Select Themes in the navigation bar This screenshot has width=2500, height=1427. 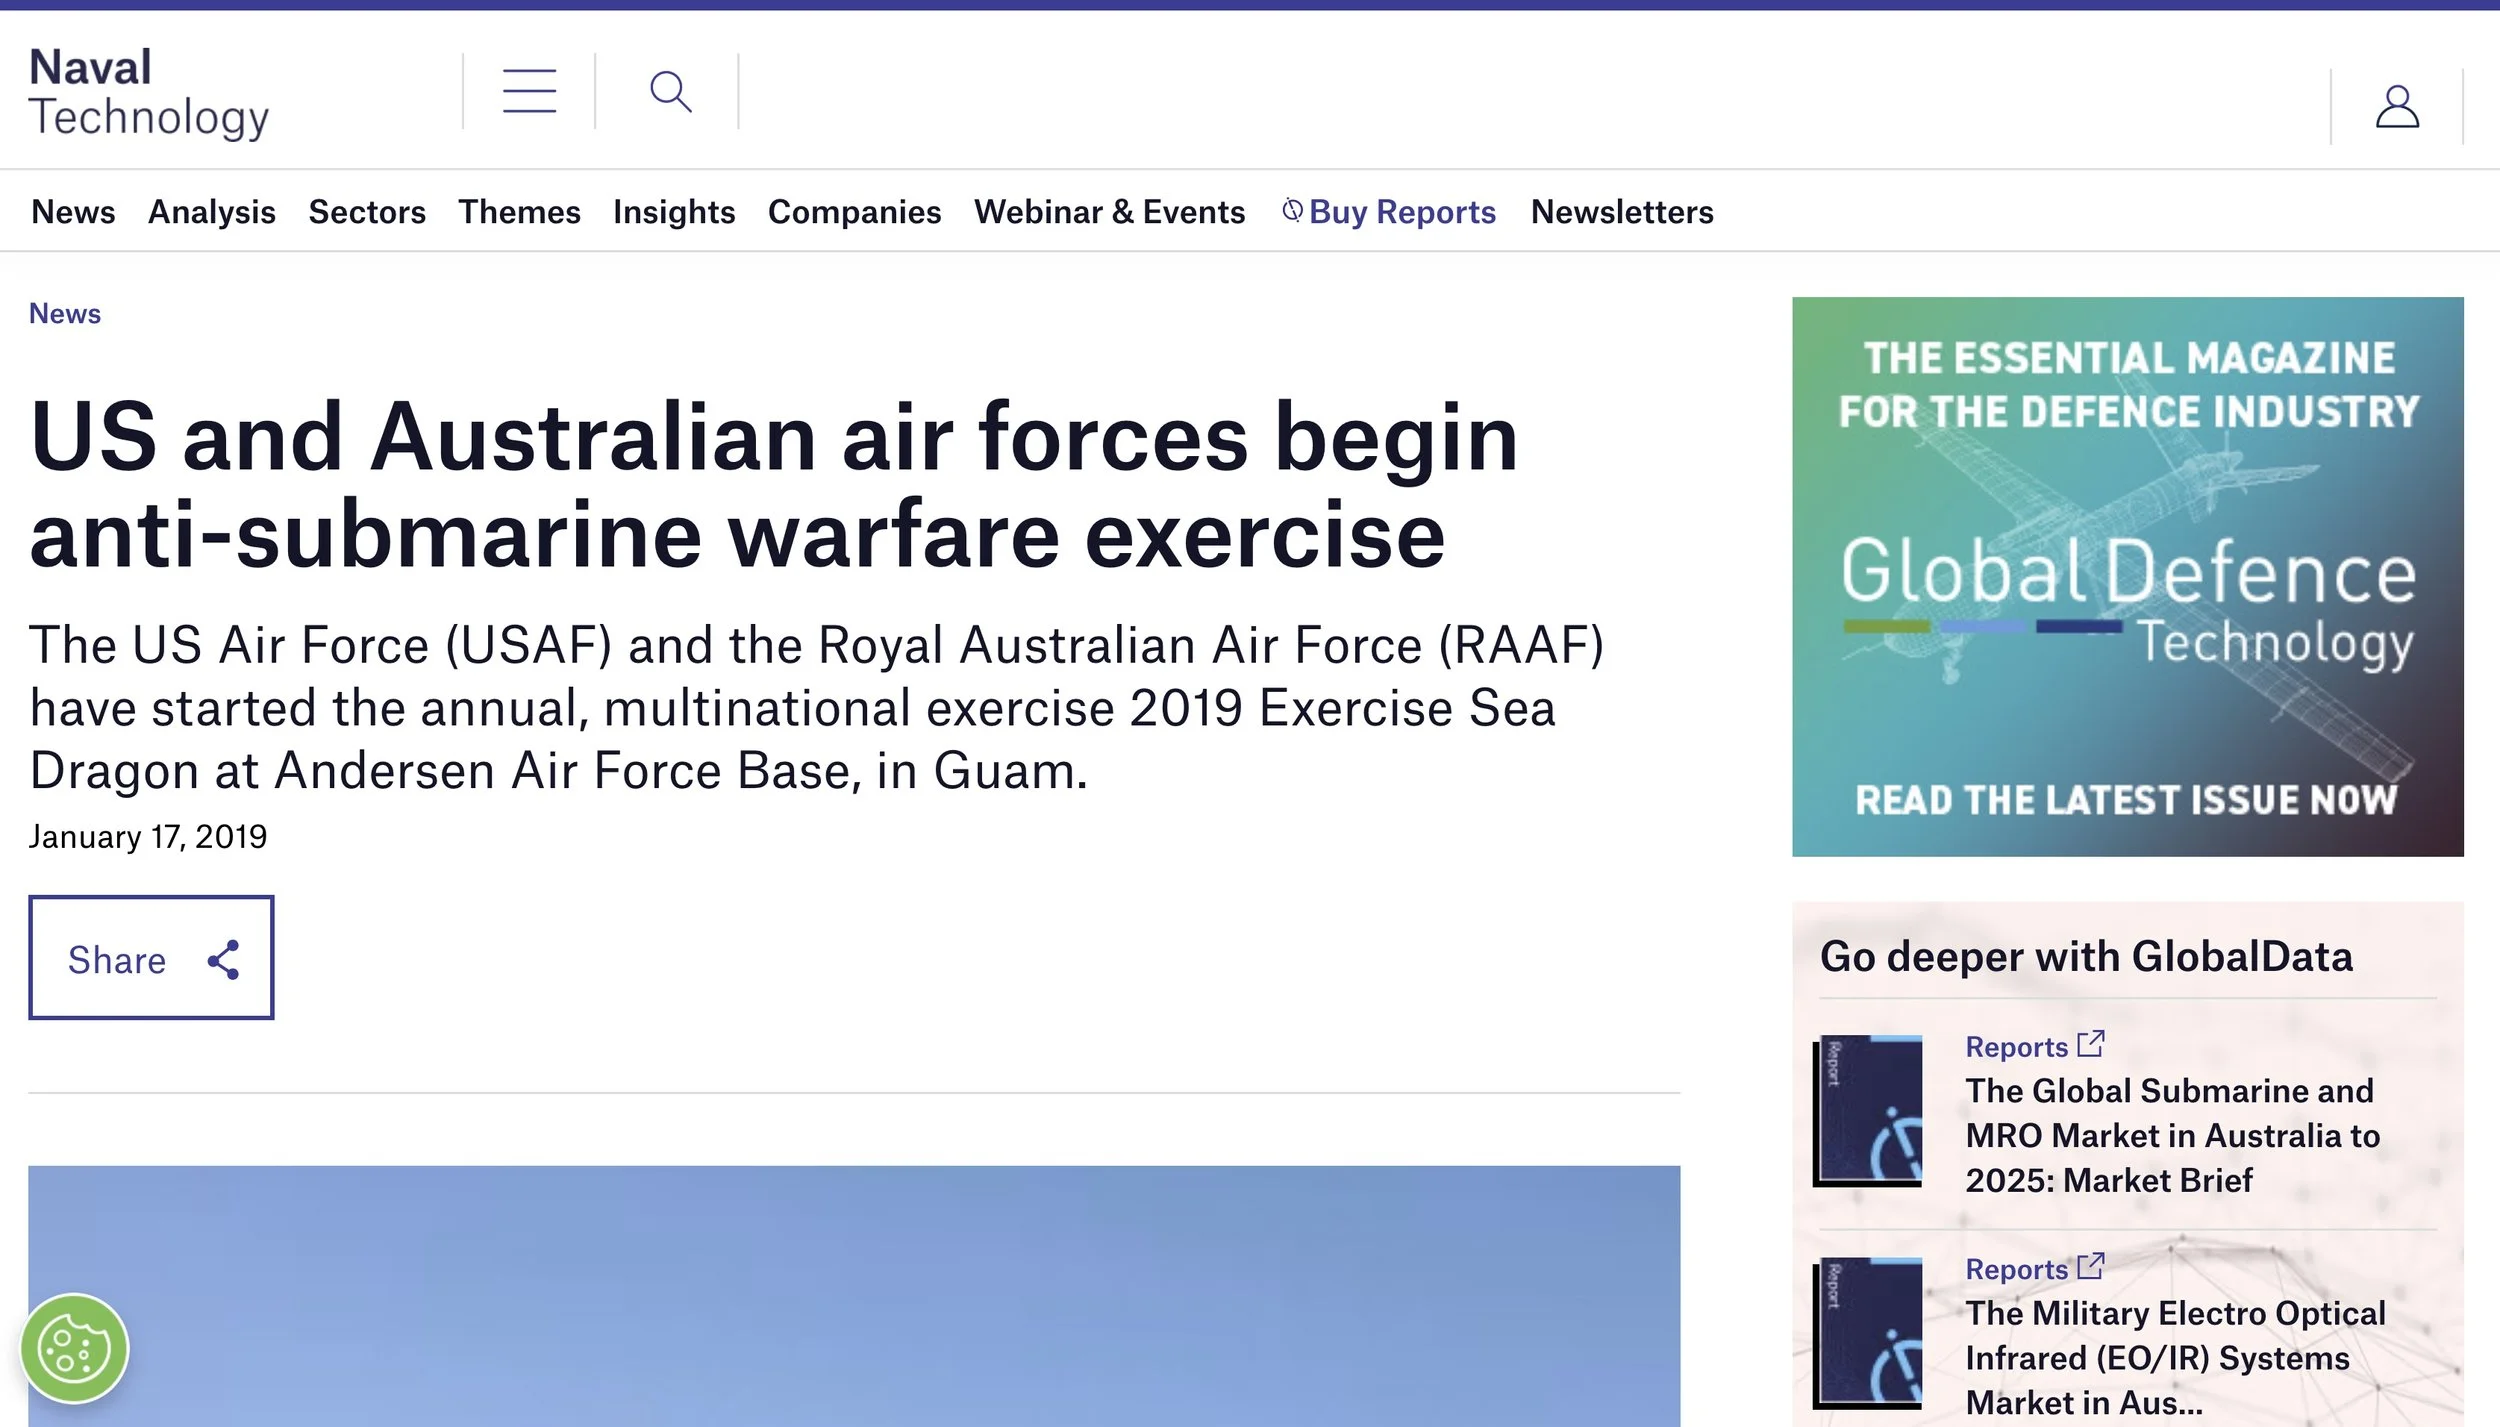[x=519, y=212]
